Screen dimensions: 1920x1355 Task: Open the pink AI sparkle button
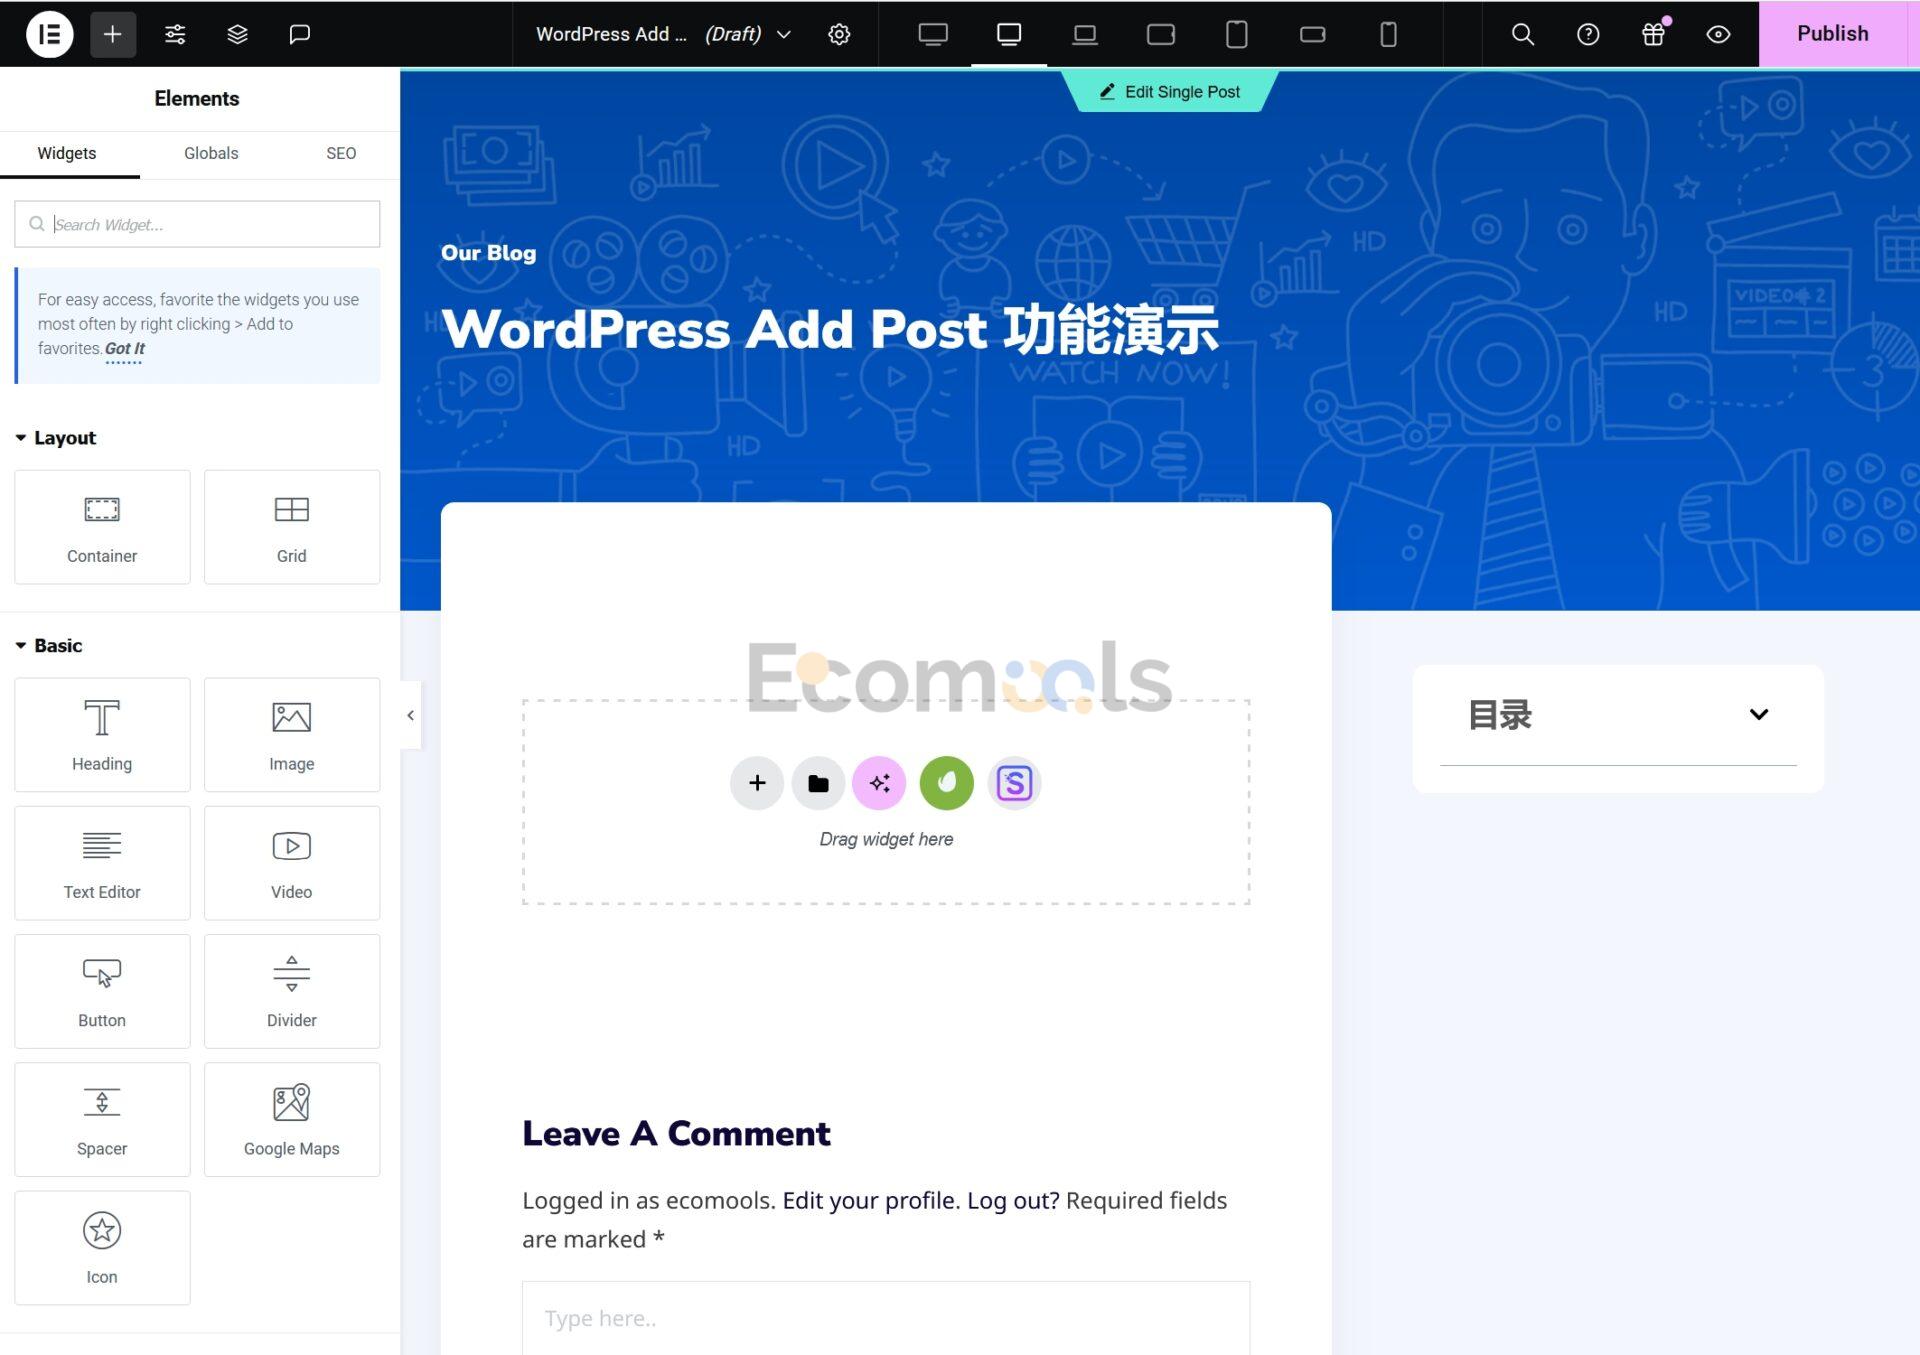[879, 783]
